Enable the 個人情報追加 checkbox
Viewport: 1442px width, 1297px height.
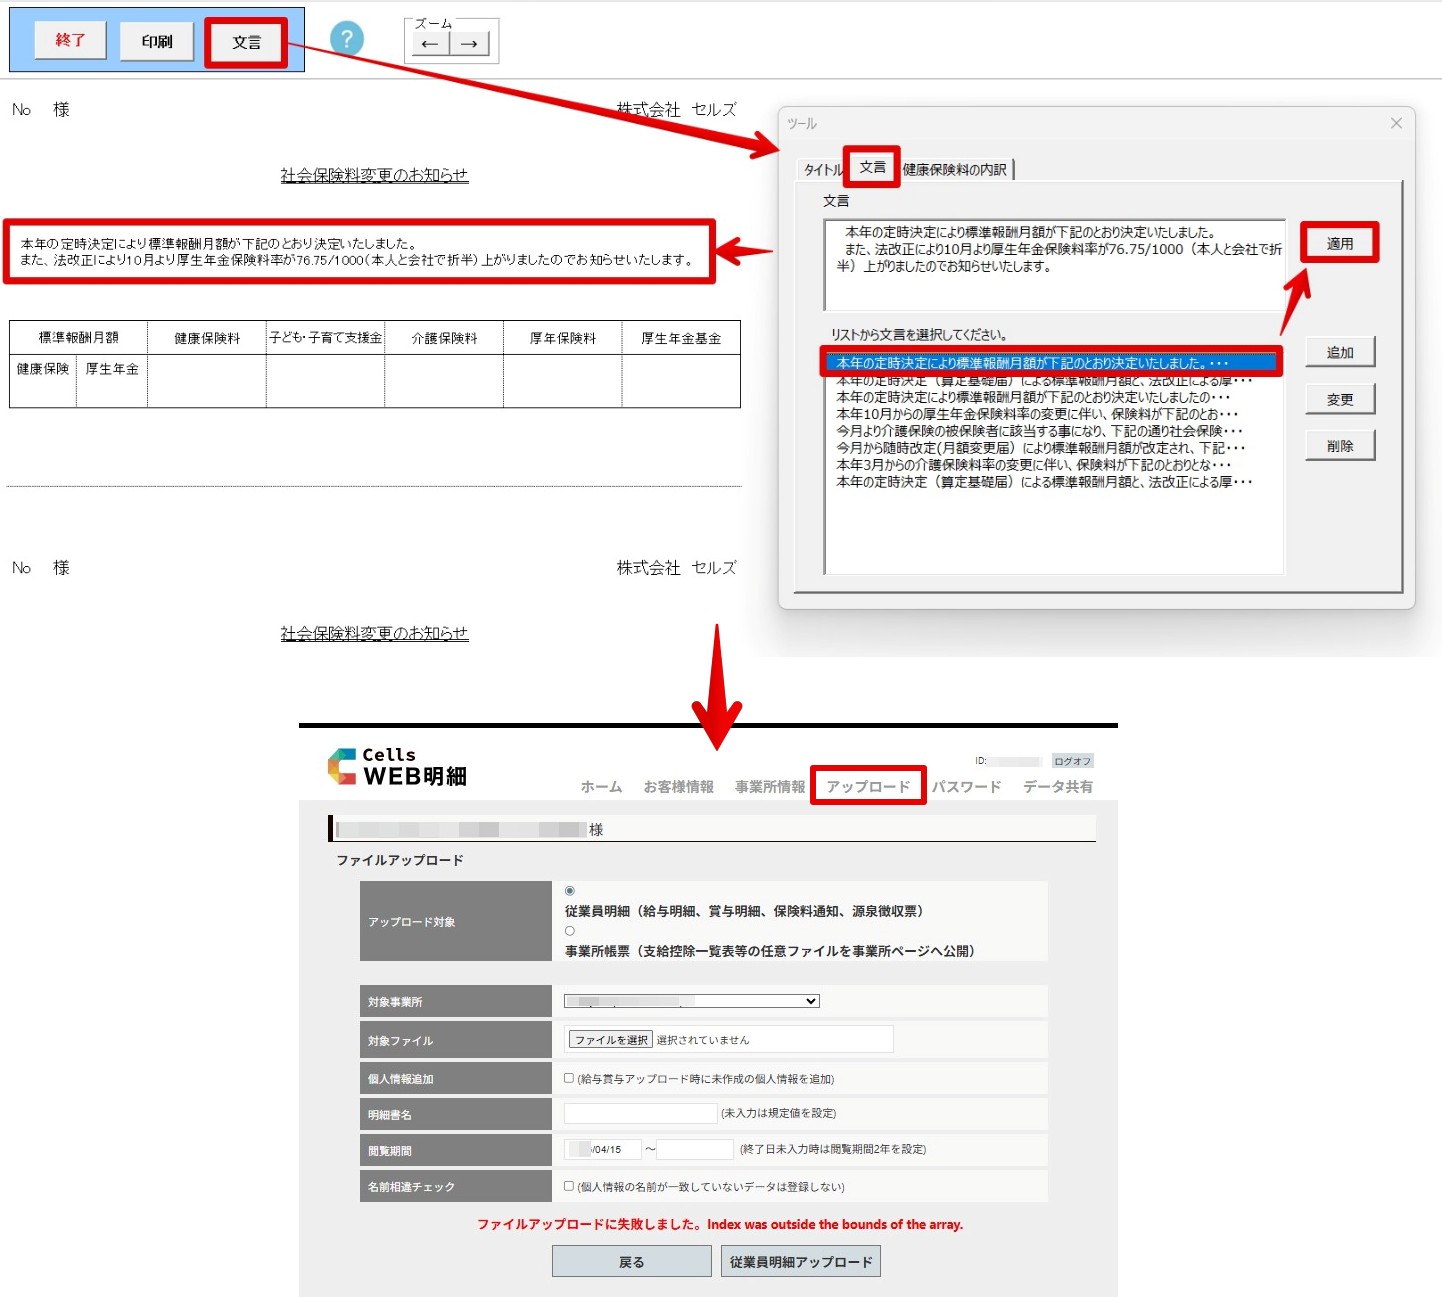tap(569, 1078)
